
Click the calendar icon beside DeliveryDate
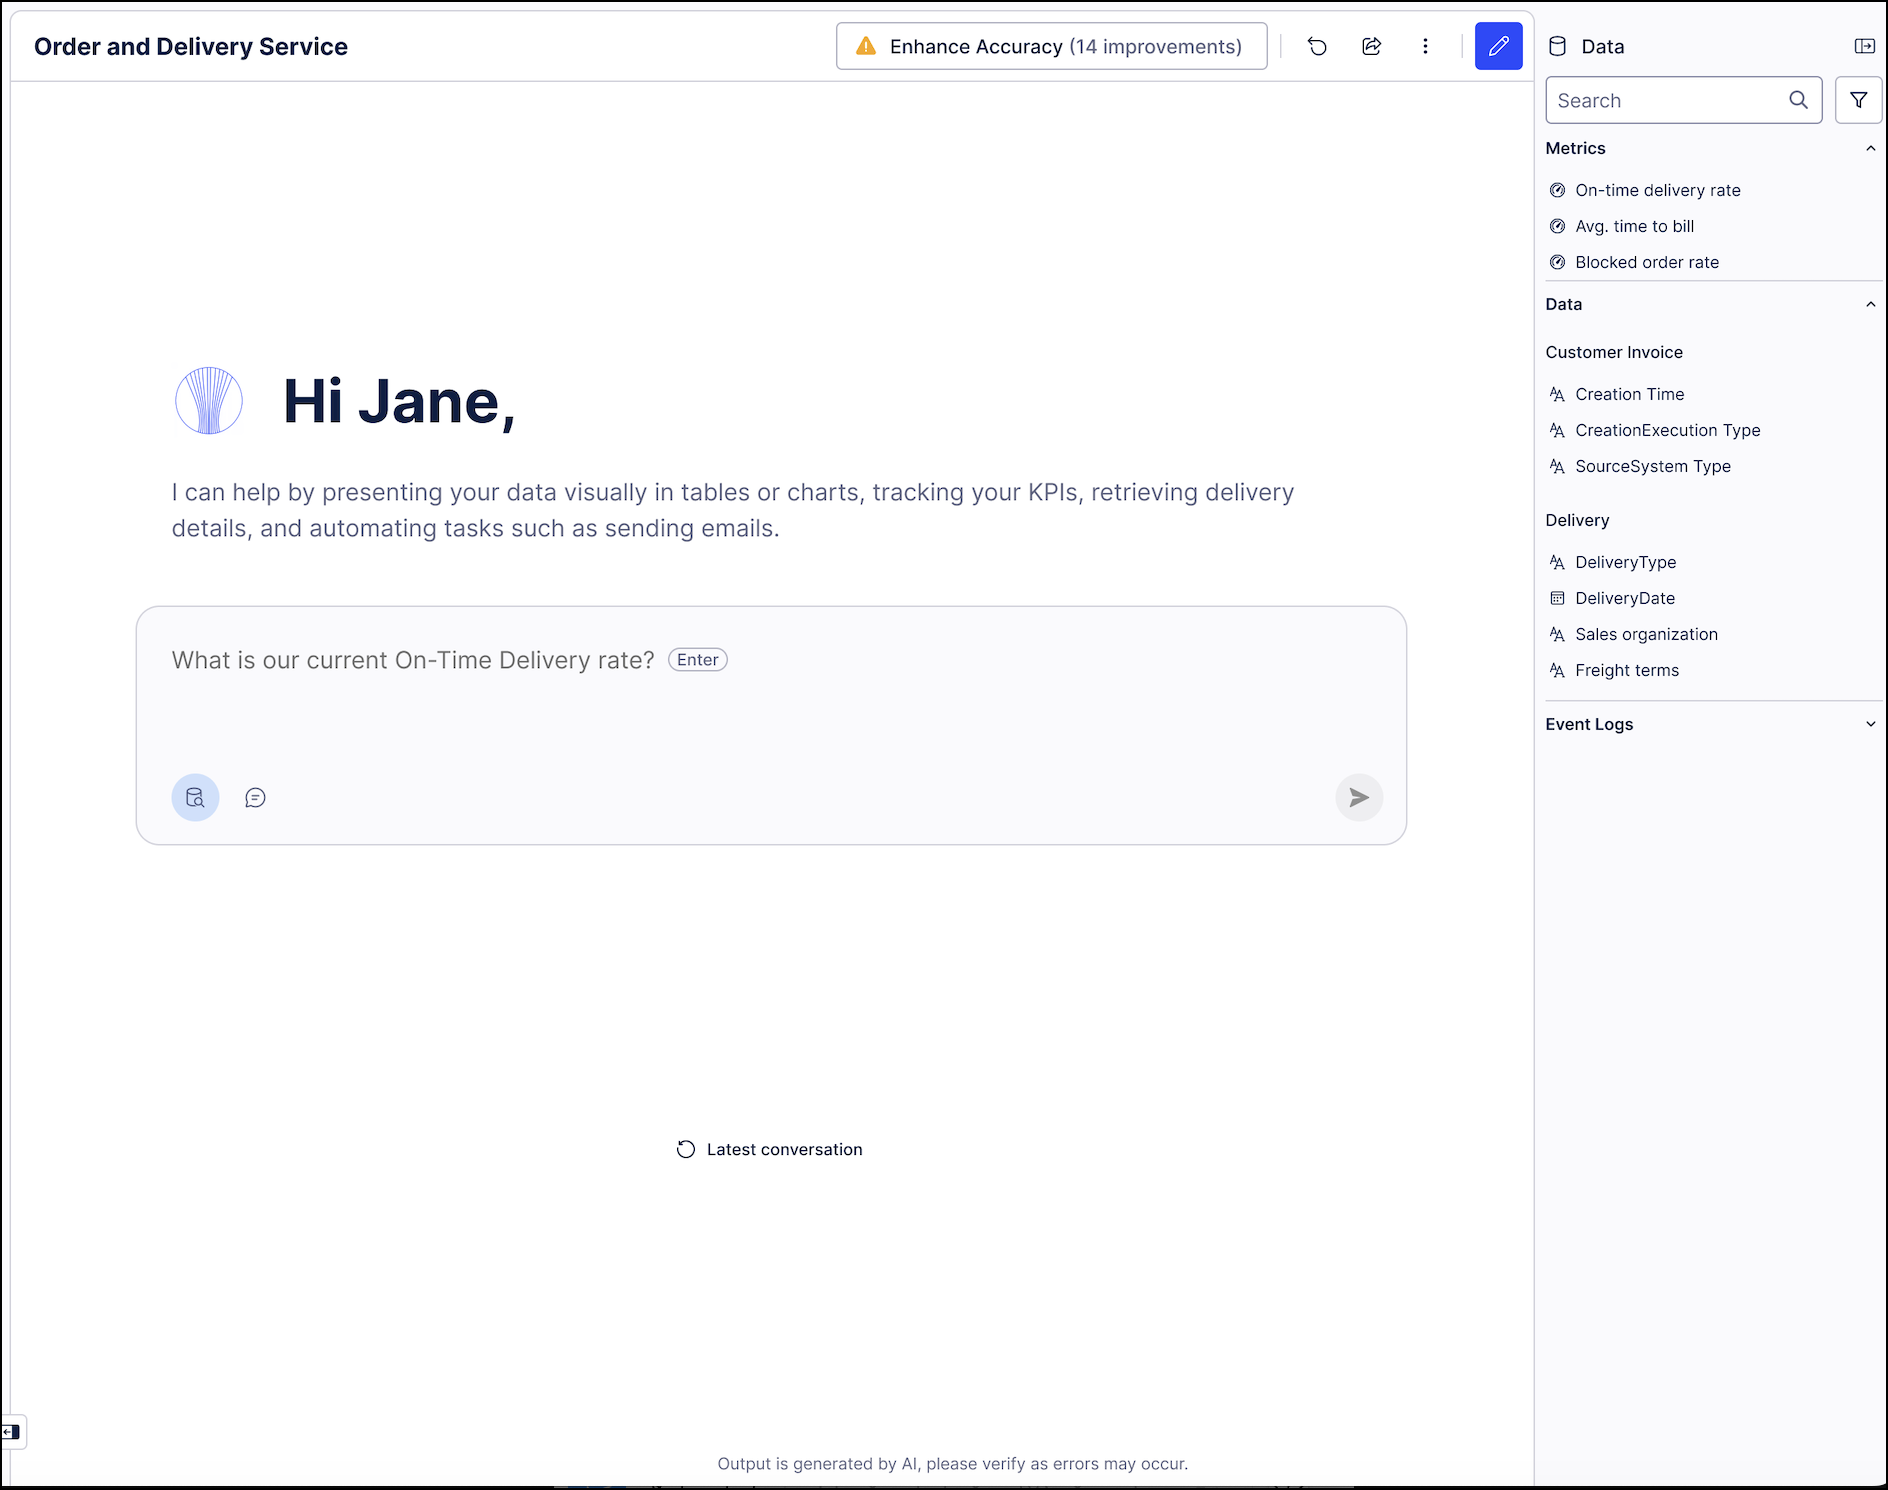tap(1557, 598)
